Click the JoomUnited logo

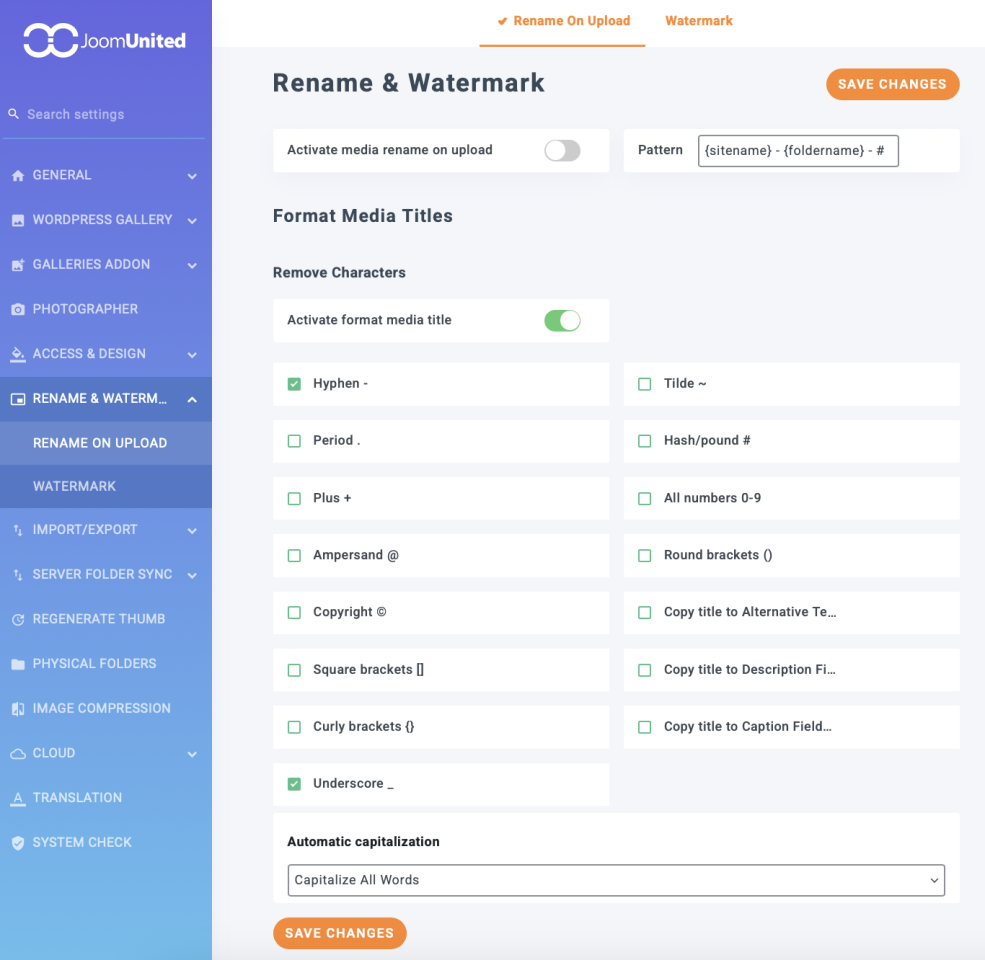[x=105, y=41]
